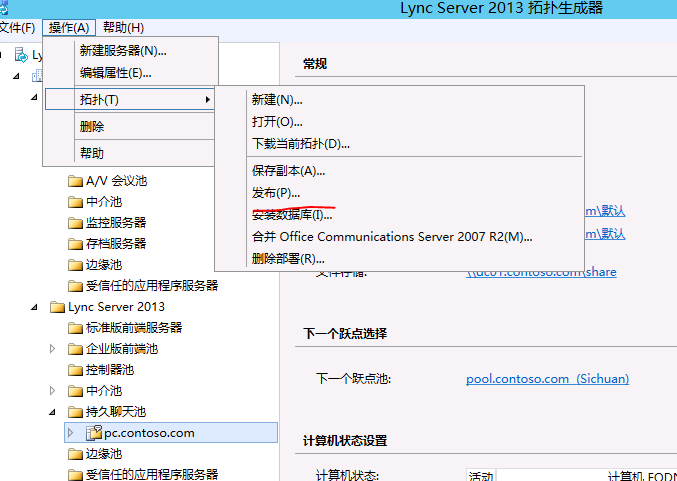677x481 pixels.
Task: Click the folder icon of 监控服务器
Action: [75, 223]
